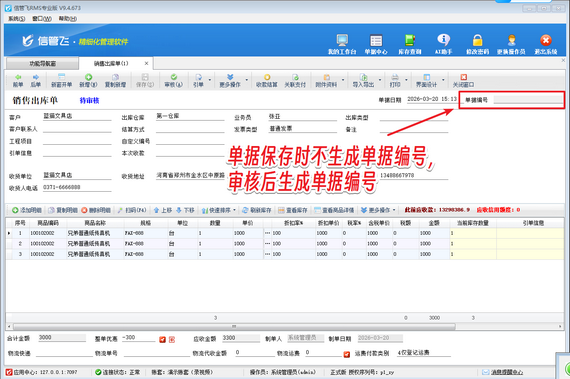Click 退出系统 red exit icon

545,44
